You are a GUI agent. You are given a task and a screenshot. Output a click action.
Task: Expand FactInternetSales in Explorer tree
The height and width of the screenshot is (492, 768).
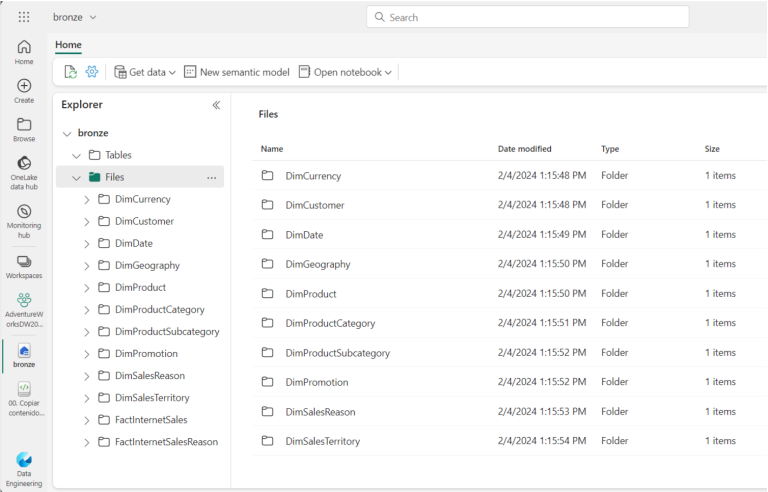click(x=87, y=420)
